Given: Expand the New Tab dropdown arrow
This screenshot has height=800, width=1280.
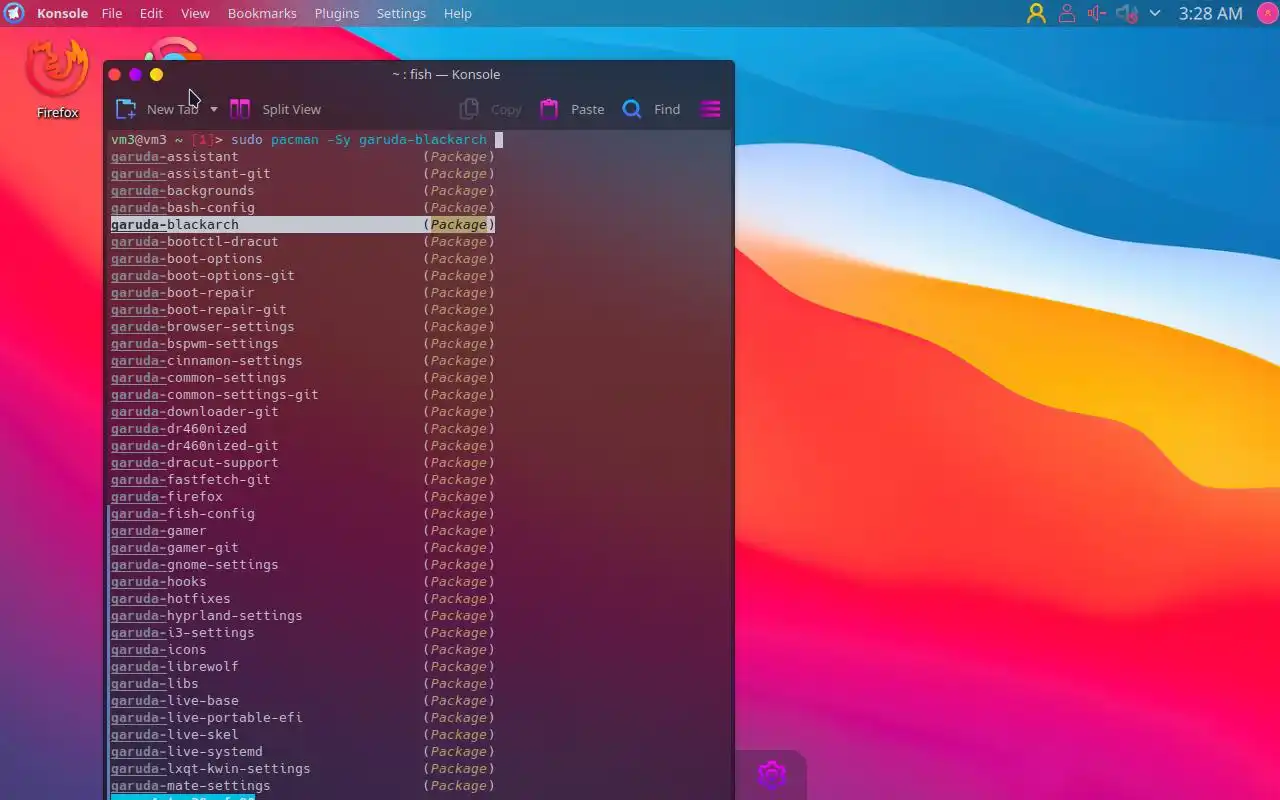Looking at the screenshot, I should tap(213, 109).
